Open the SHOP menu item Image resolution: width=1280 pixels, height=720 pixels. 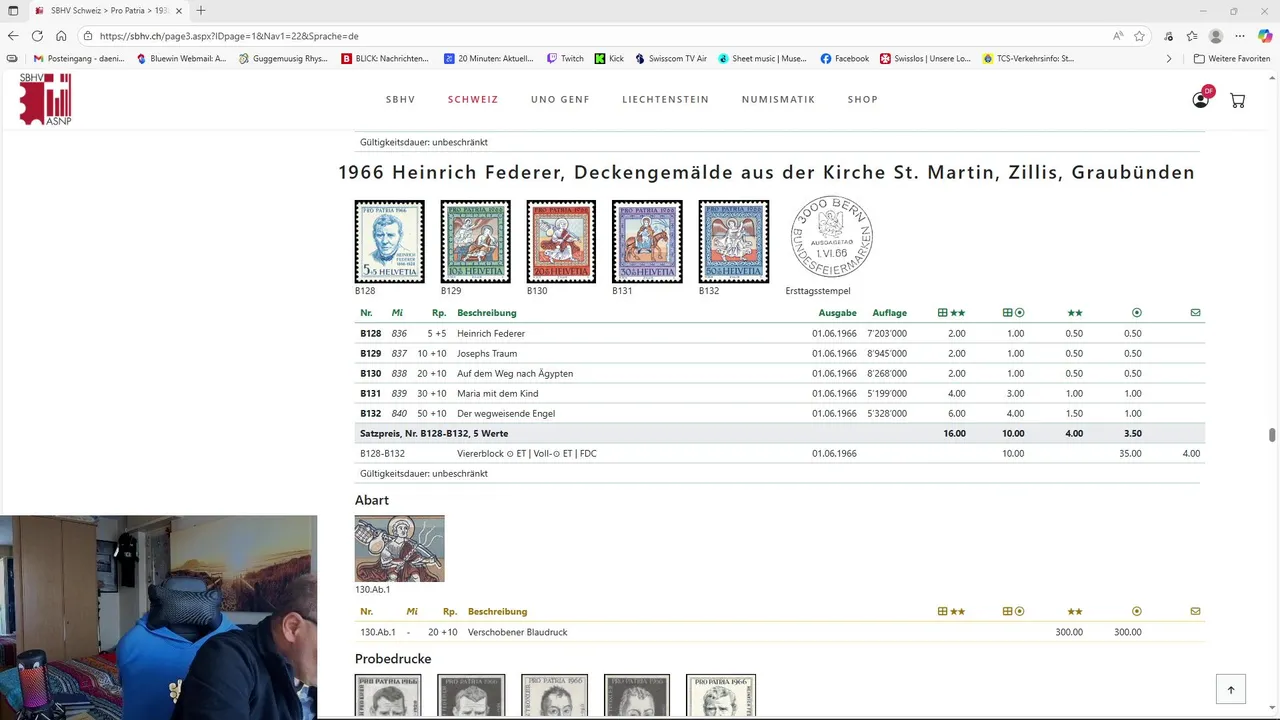tap(862, 99)
